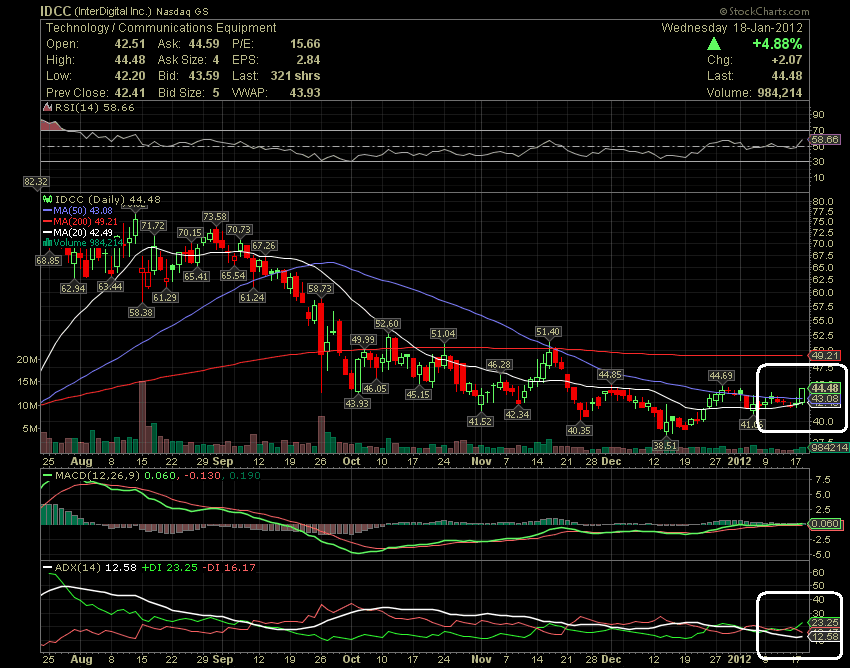850x668 pixels.
Task: Click the P/E value 15.66
Action: (305, 44)
